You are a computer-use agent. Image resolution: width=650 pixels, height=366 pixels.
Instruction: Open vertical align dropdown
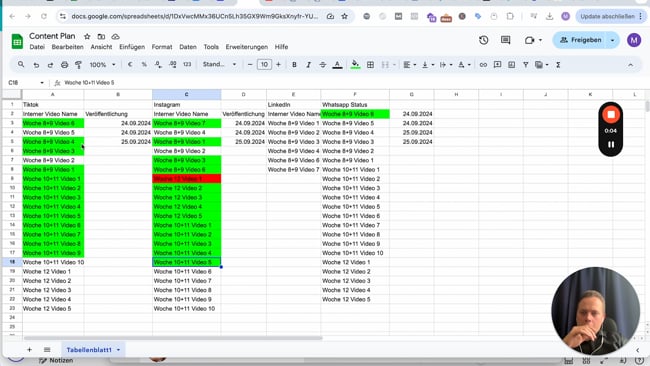tap(427, 65)
